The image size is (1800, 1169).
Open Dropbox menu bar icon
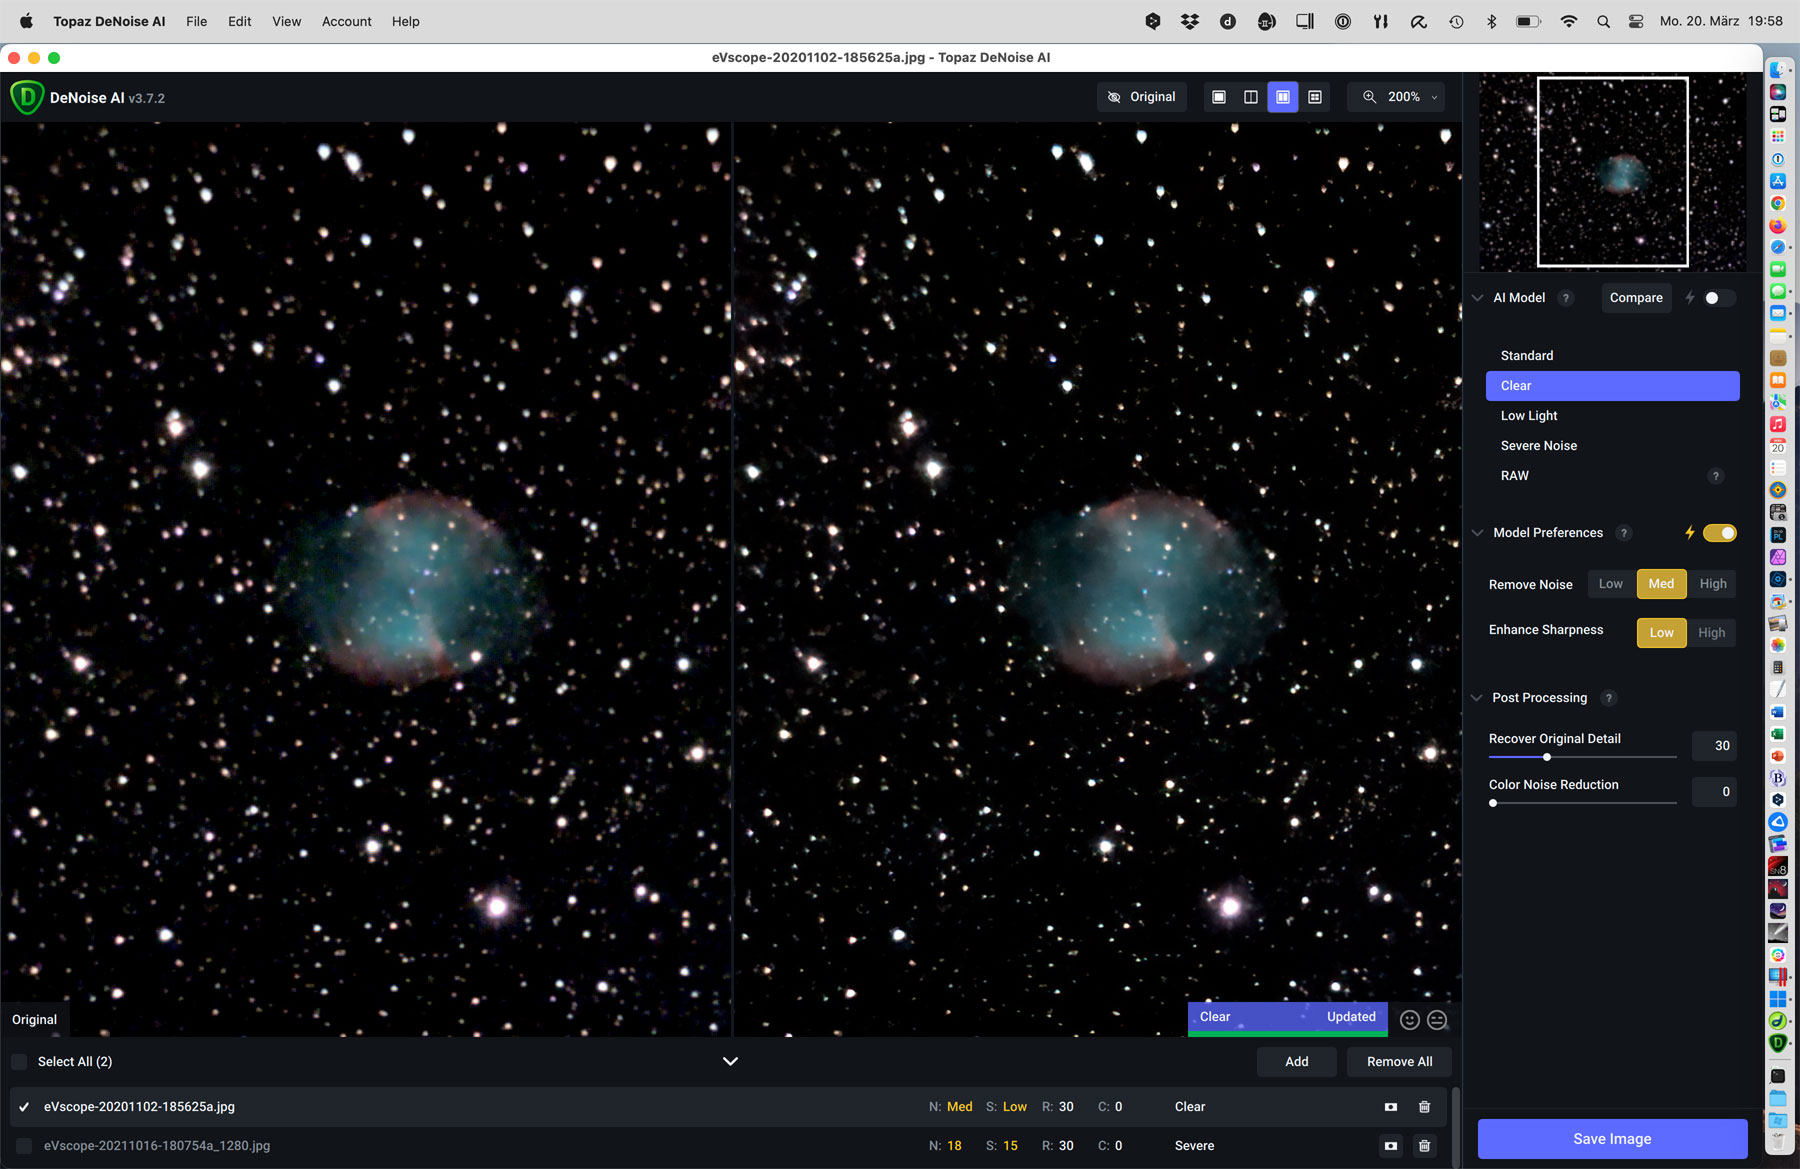pos(1189,21)
